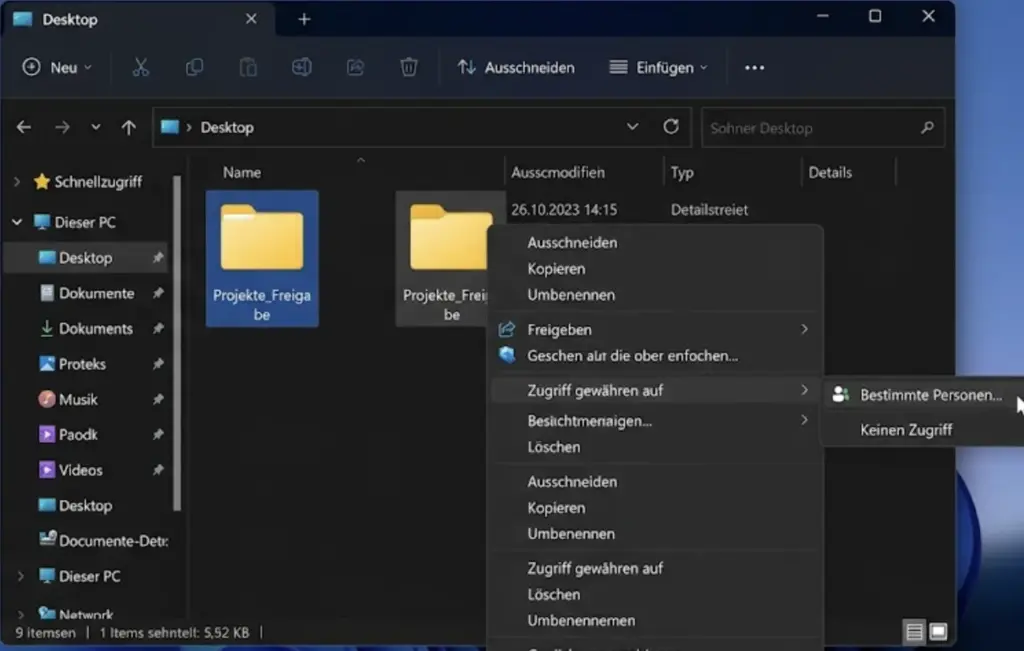This screenshot has width=1024, height=651.
Task: Collapse the expanded Dieser PC node
Action: (17, 223)
